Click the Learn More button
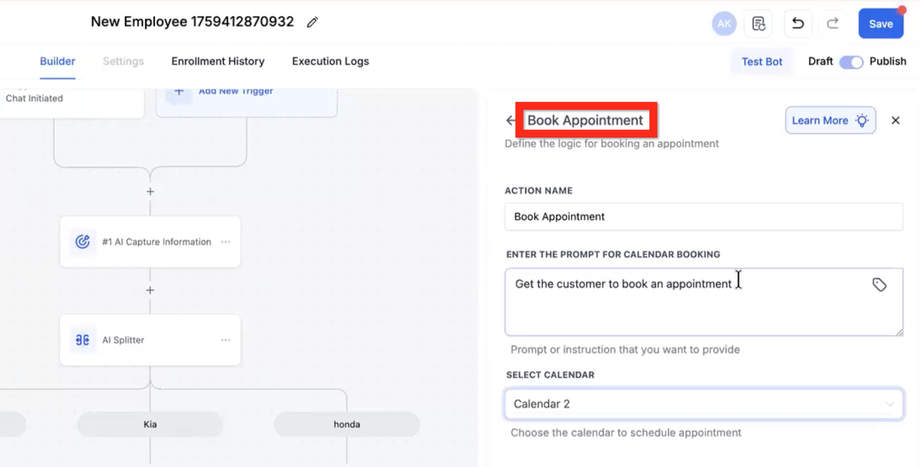Screen dimensions: 920x467 pyautogui.click(x=830, y=121)
